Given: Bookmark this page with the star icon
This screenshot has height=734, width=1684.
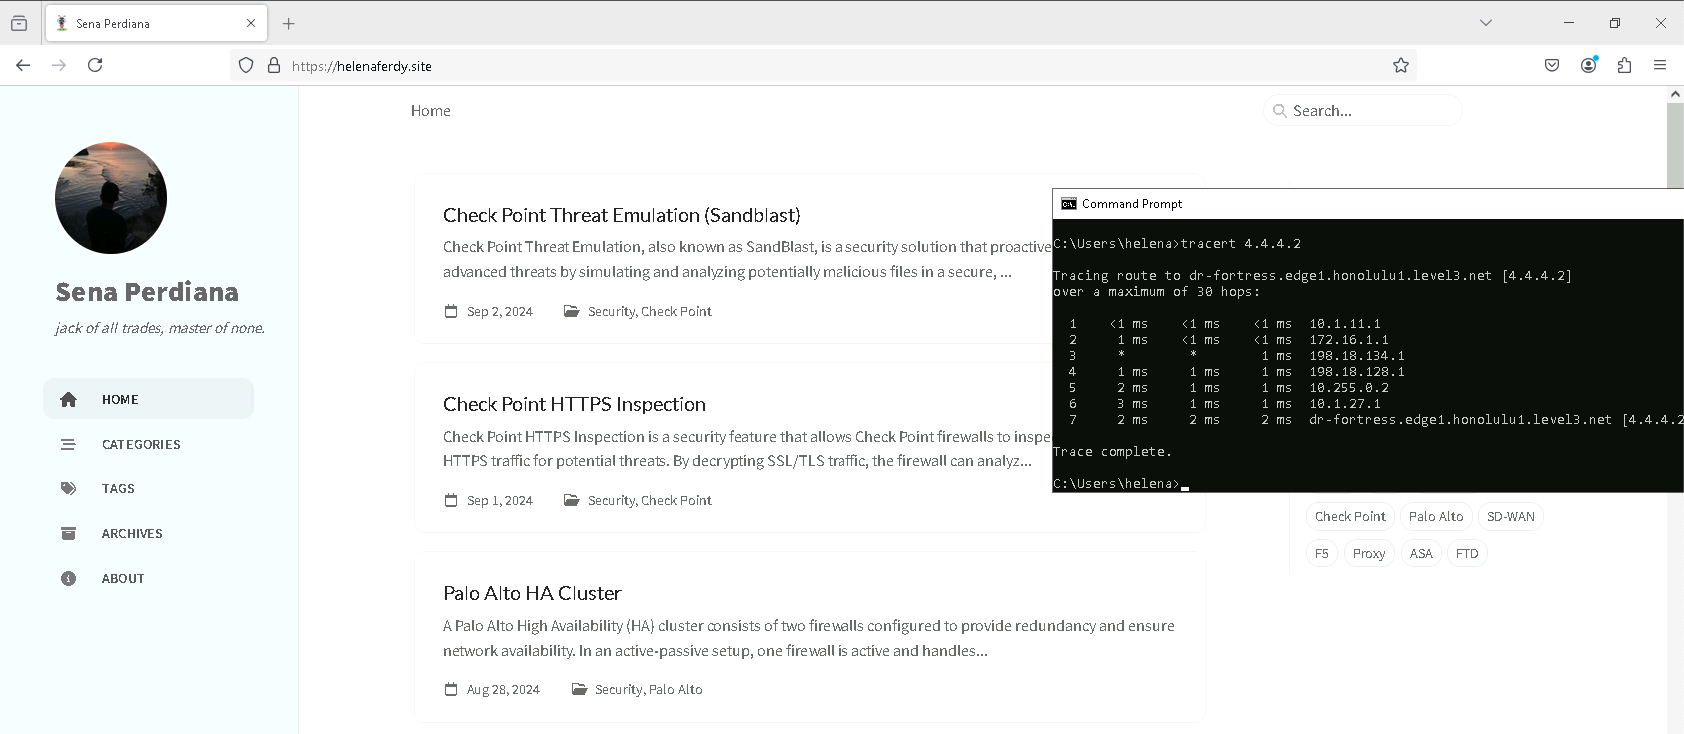Looking at the screenshot, I should click(1400, 65).
